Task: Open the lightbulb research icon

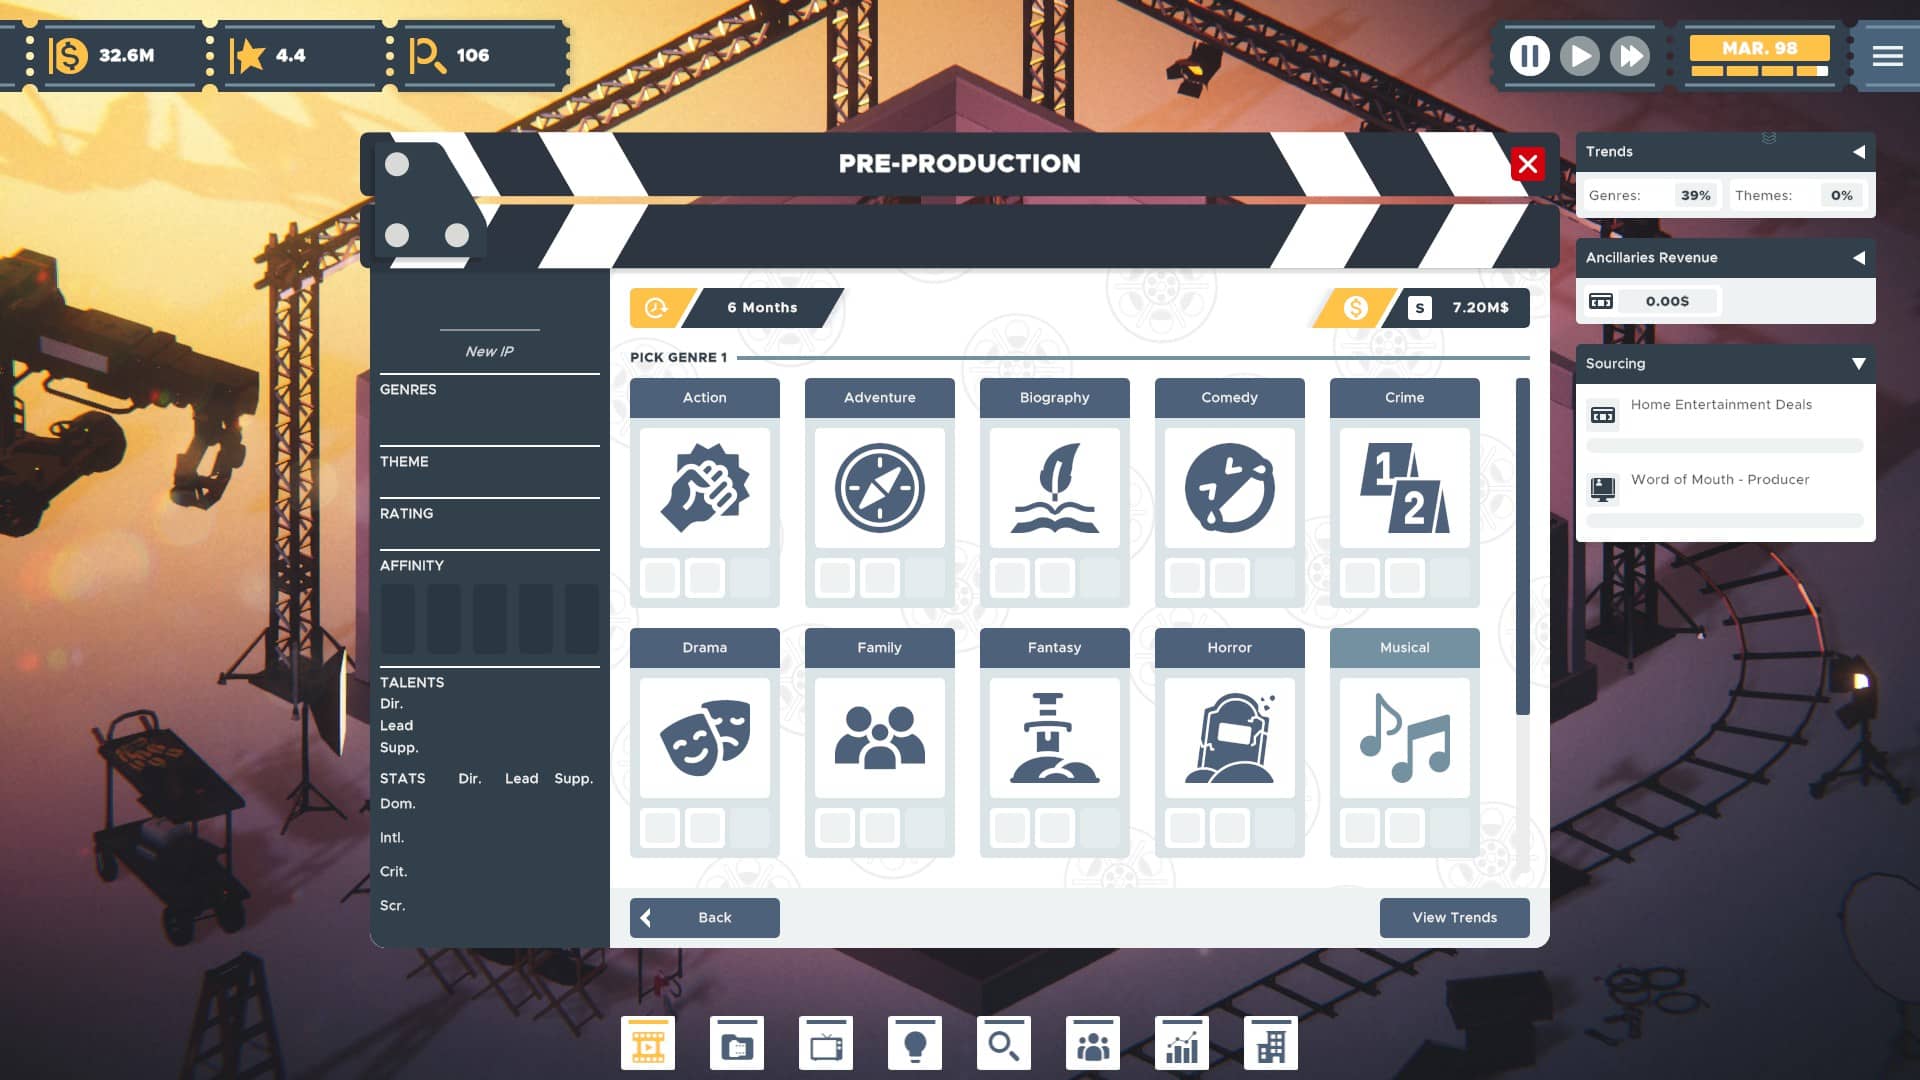Action: [x=915, y=1044]
